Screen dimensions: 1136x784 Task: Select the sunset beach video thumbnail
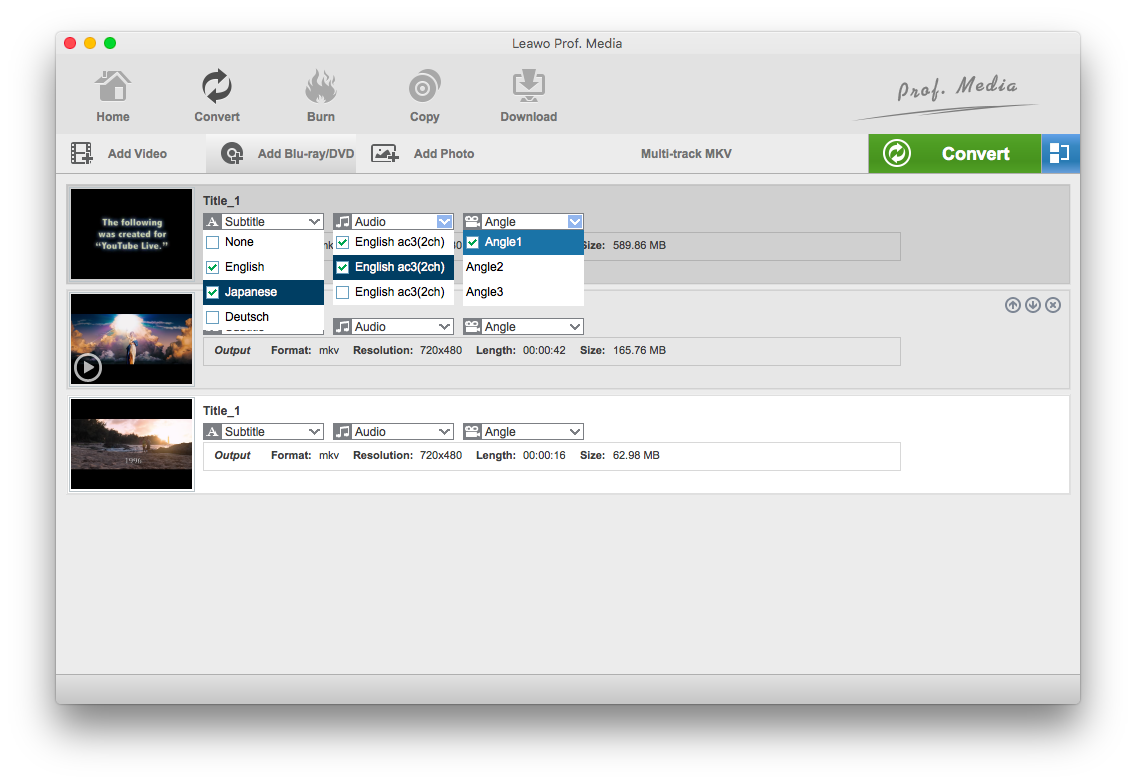pyautogui.click(x=132, y=444)
